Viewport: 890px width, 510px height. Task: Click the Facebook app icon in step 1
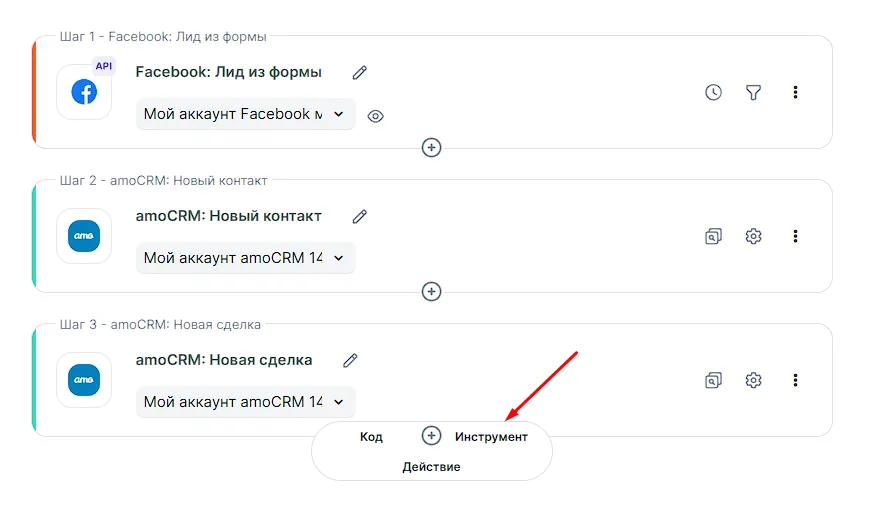tap(84, 92)
